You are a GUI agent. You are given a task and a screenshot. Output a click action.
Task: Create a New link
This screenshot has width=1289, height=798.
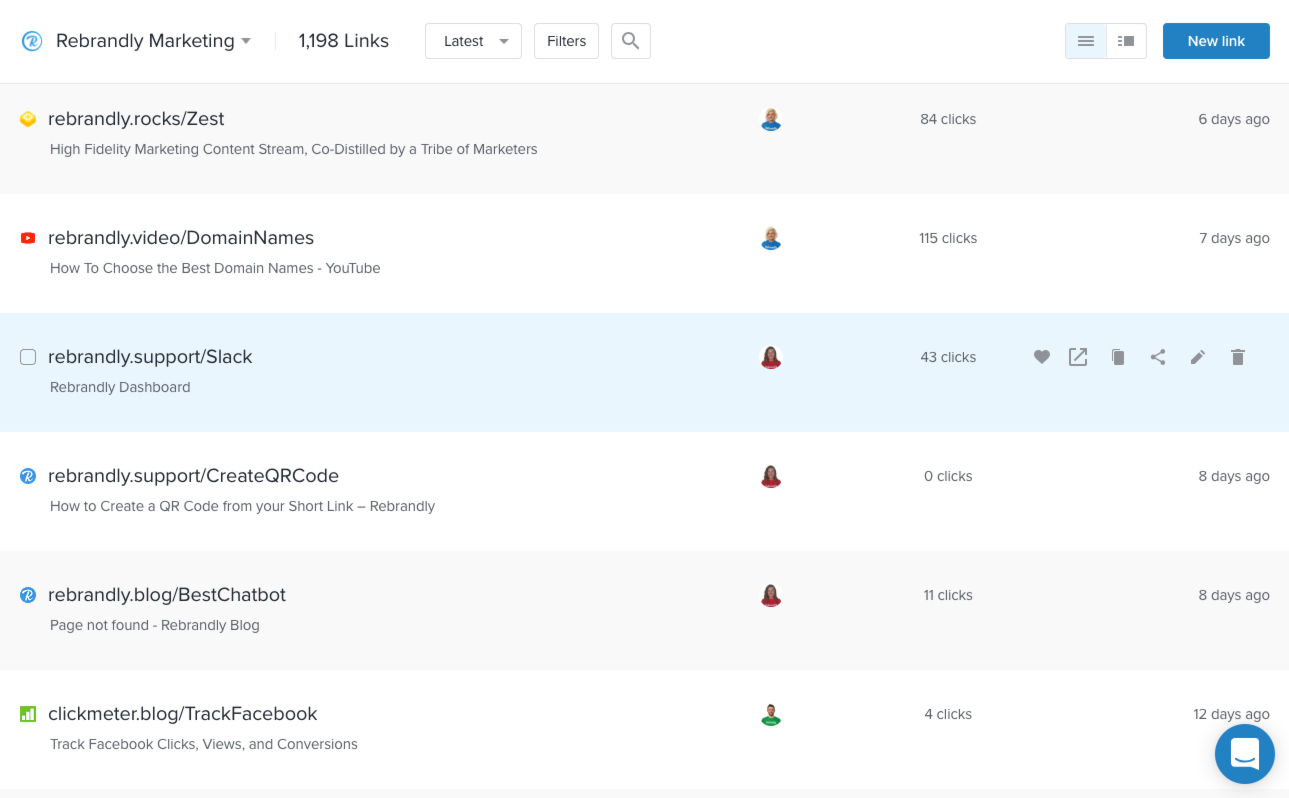tap(1216, 41)
